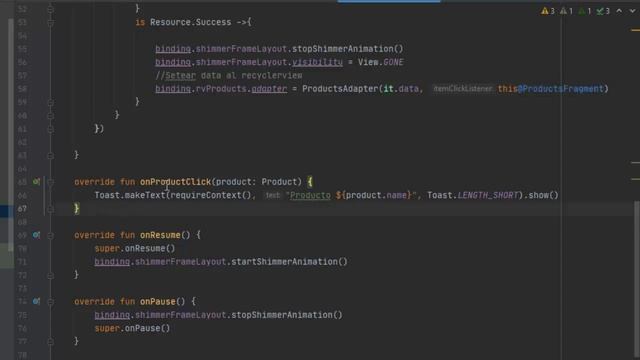Viewport: 640px width, 360px height.
Task: Click the topmost warning stripe mark on the scrollbar
Action: coord(635,30)
